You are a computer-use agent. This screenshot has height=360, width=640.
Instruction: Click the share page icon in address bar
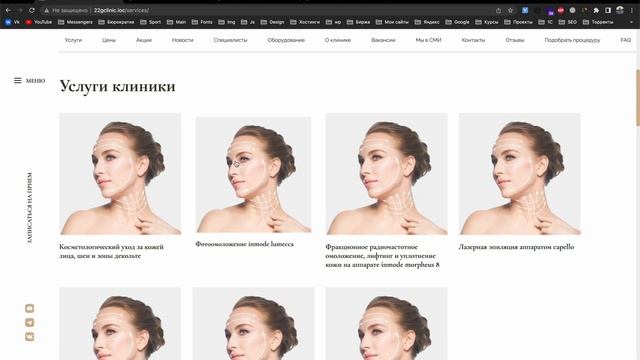[498, 11]
